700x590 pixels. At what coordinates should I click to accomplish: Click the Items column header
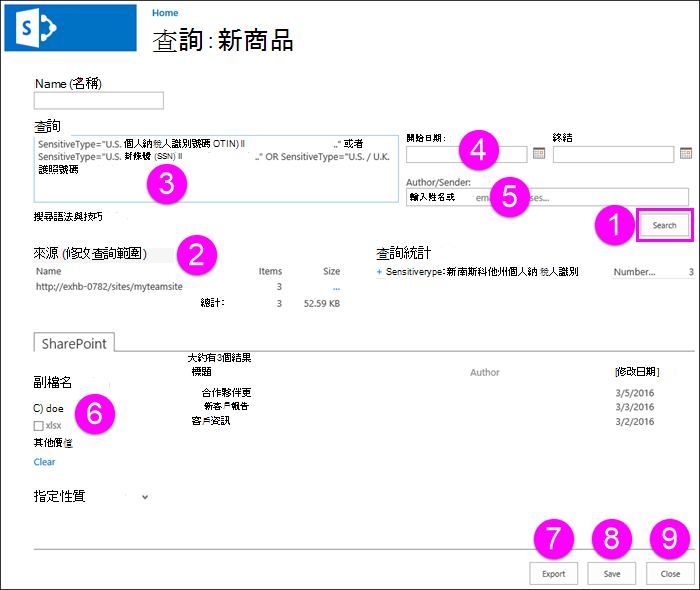270,271
